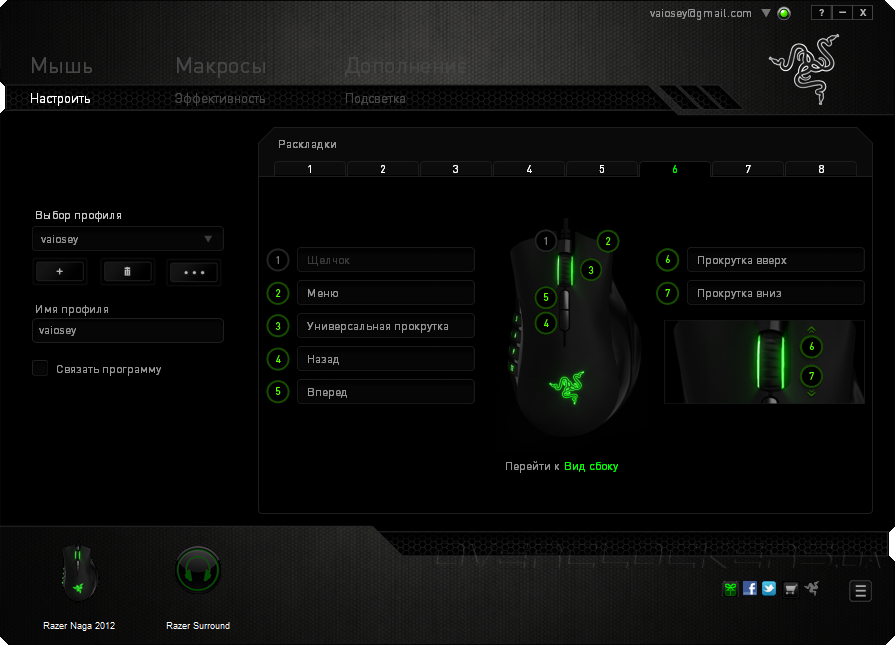The width and height of the screenshot is (896, 646).
Task: Expand the account arrow next to vaiosey@gmail.com
Action: point(766,13)
